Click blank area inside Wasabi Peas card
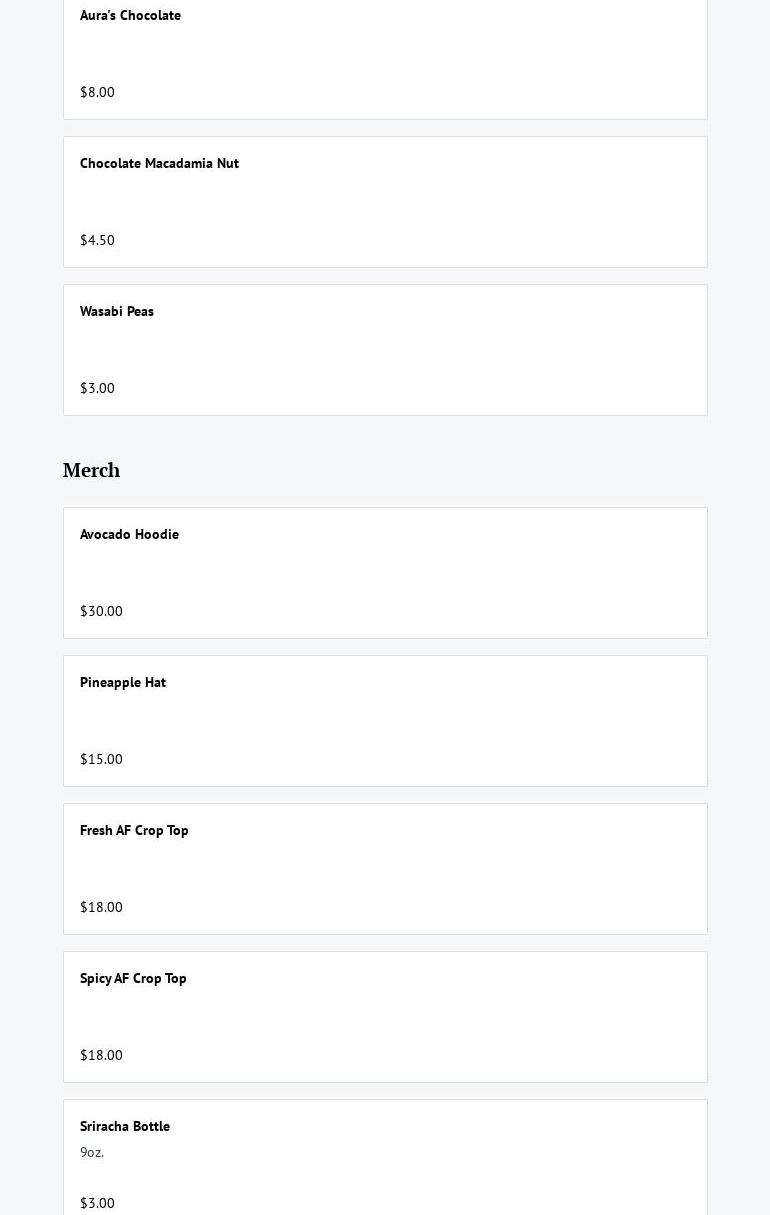The height and width of the screenshot is (1215, 770). point(450,350)
